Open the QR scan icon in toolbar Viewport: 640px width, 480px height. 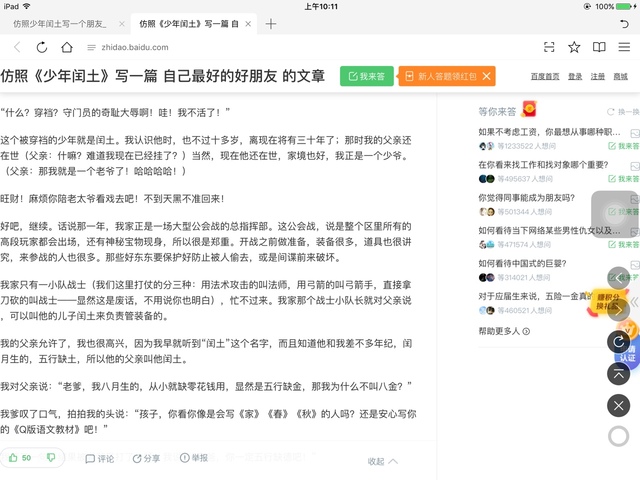[549, 47]
